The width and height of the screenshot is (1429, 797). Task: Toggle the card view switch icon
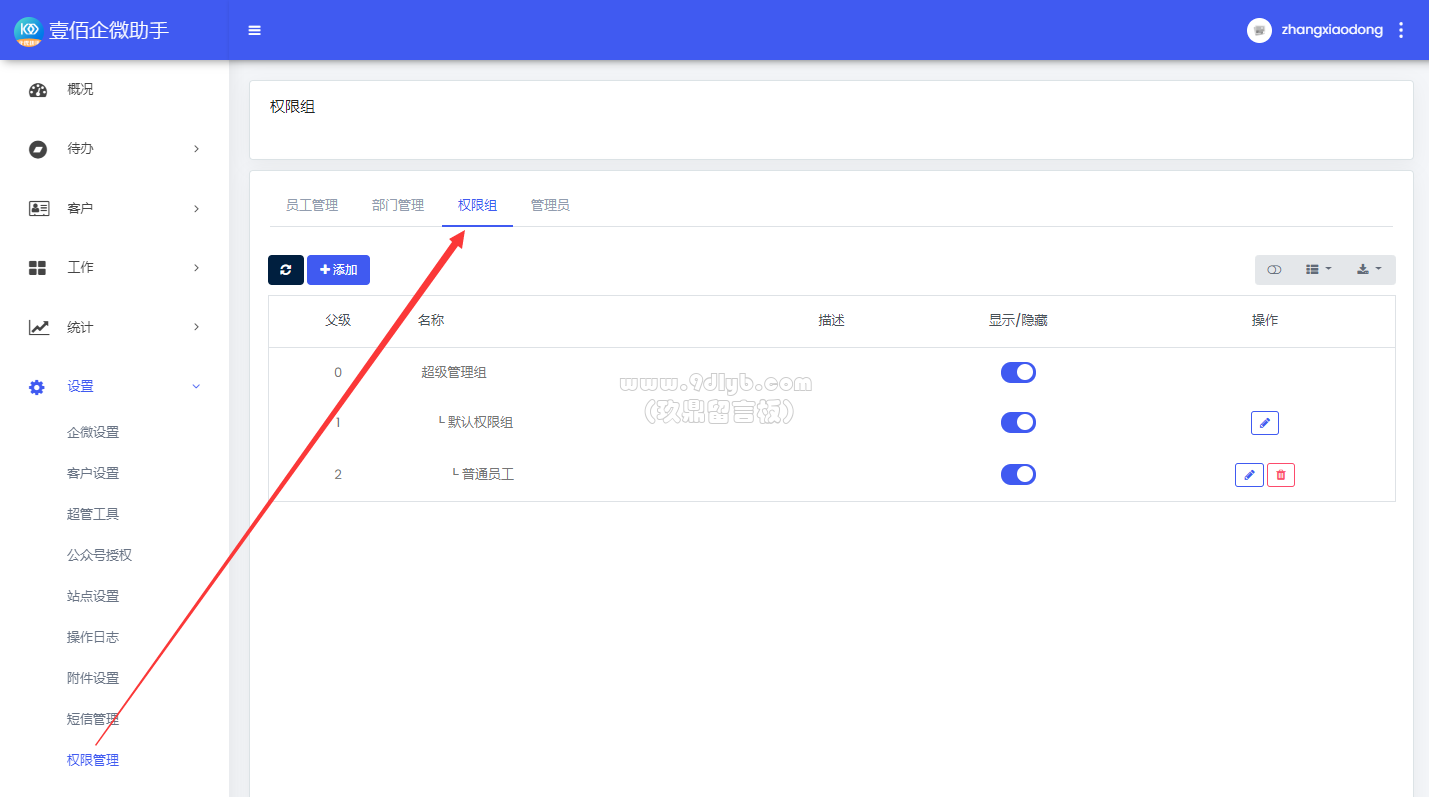1274,270
